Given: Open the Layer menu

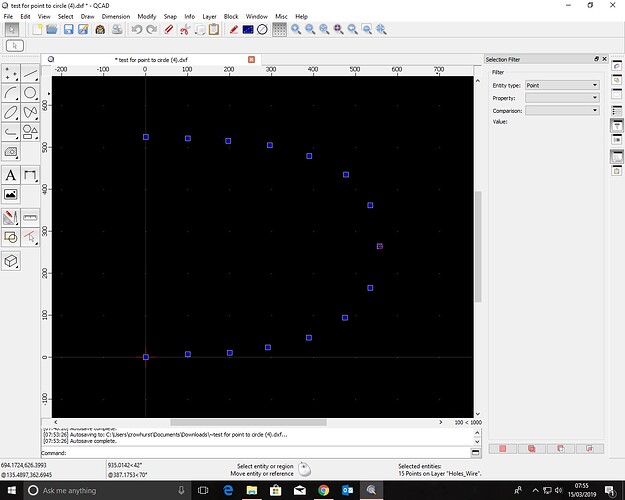Looking at the screenshot, I should click(209, 16).
